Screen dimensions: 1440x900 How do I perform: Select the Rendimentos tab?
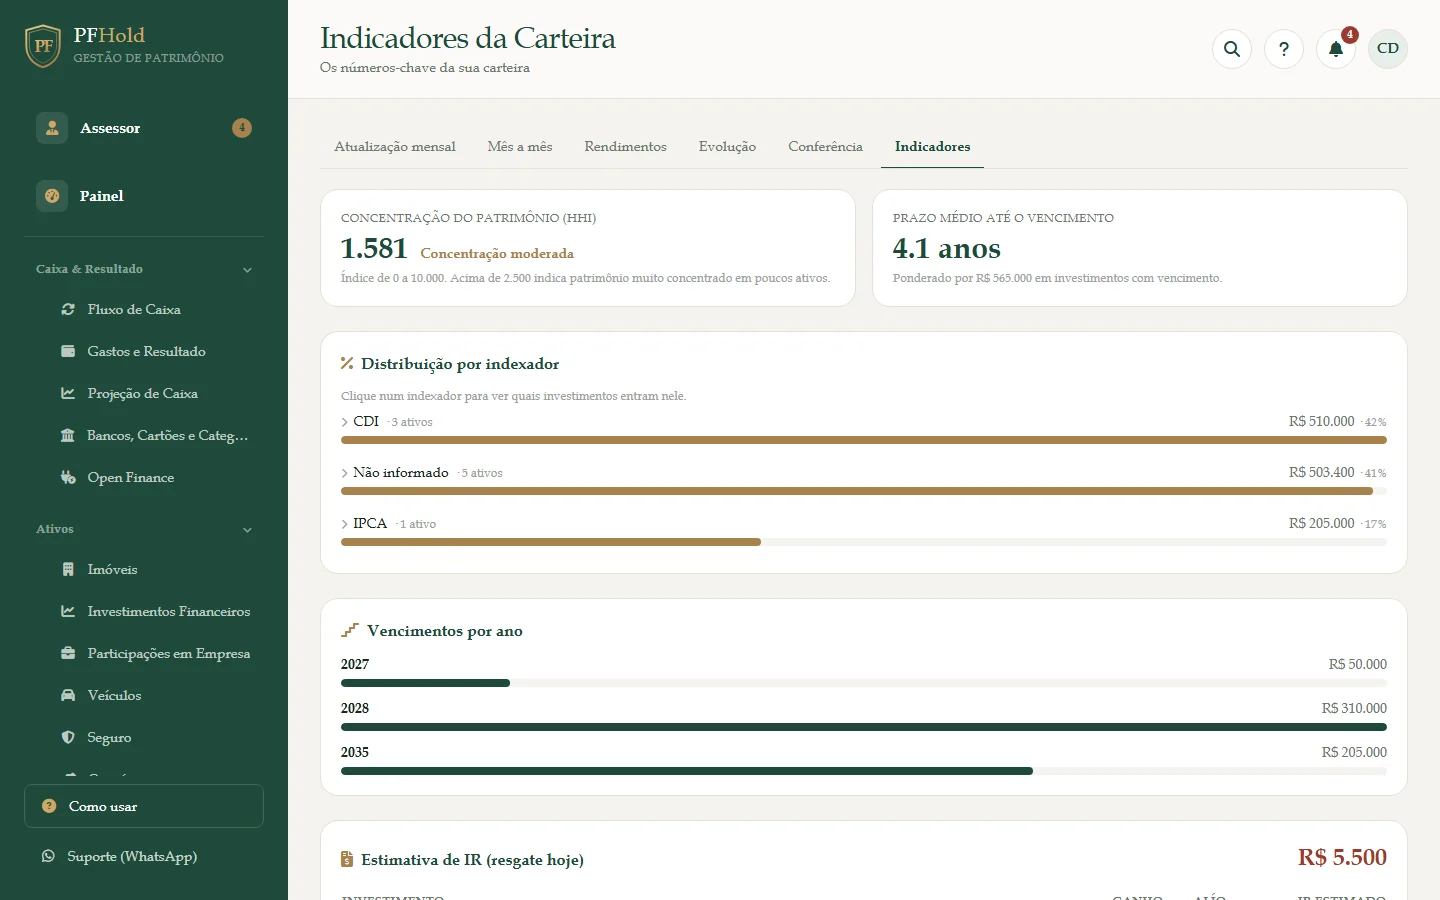625,147
